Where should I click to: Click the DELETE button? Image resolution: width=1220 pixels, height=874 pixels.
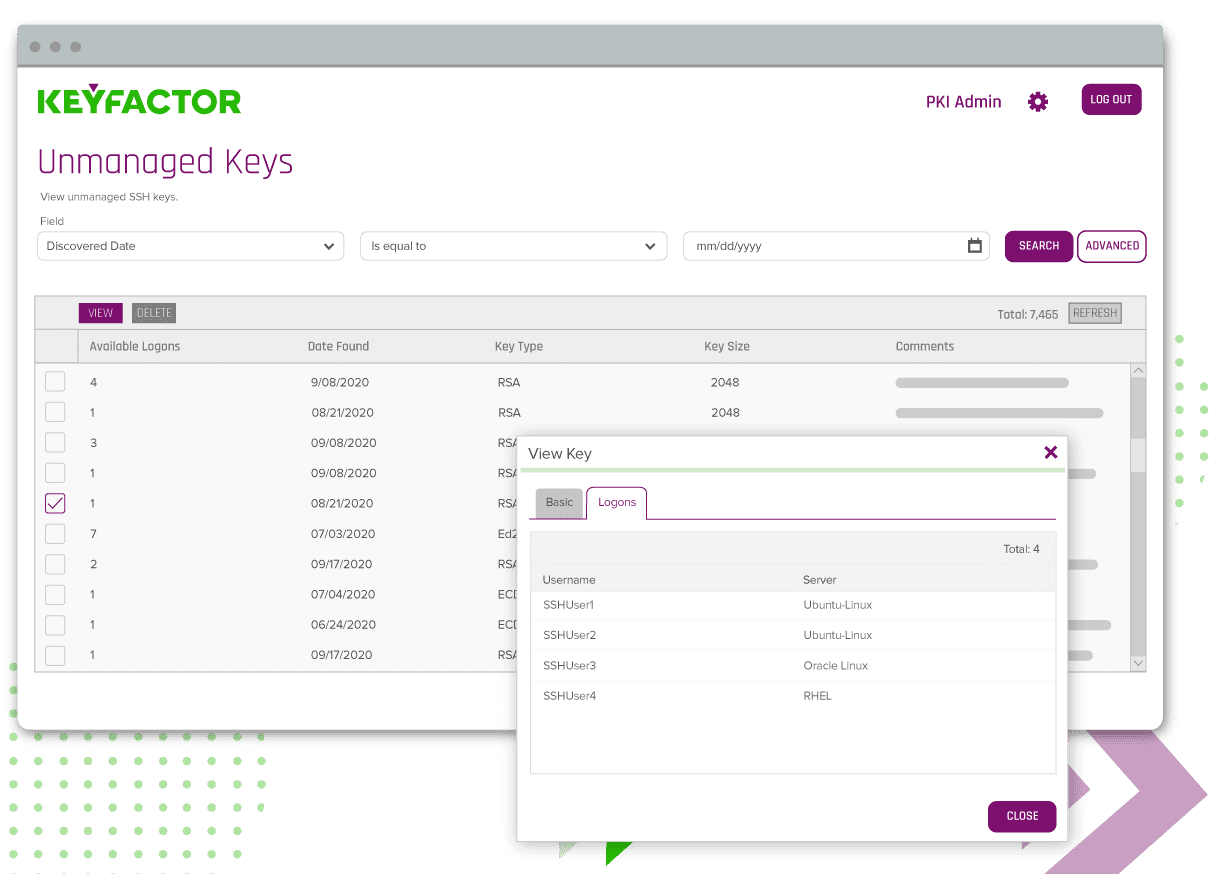click(154, 313)
